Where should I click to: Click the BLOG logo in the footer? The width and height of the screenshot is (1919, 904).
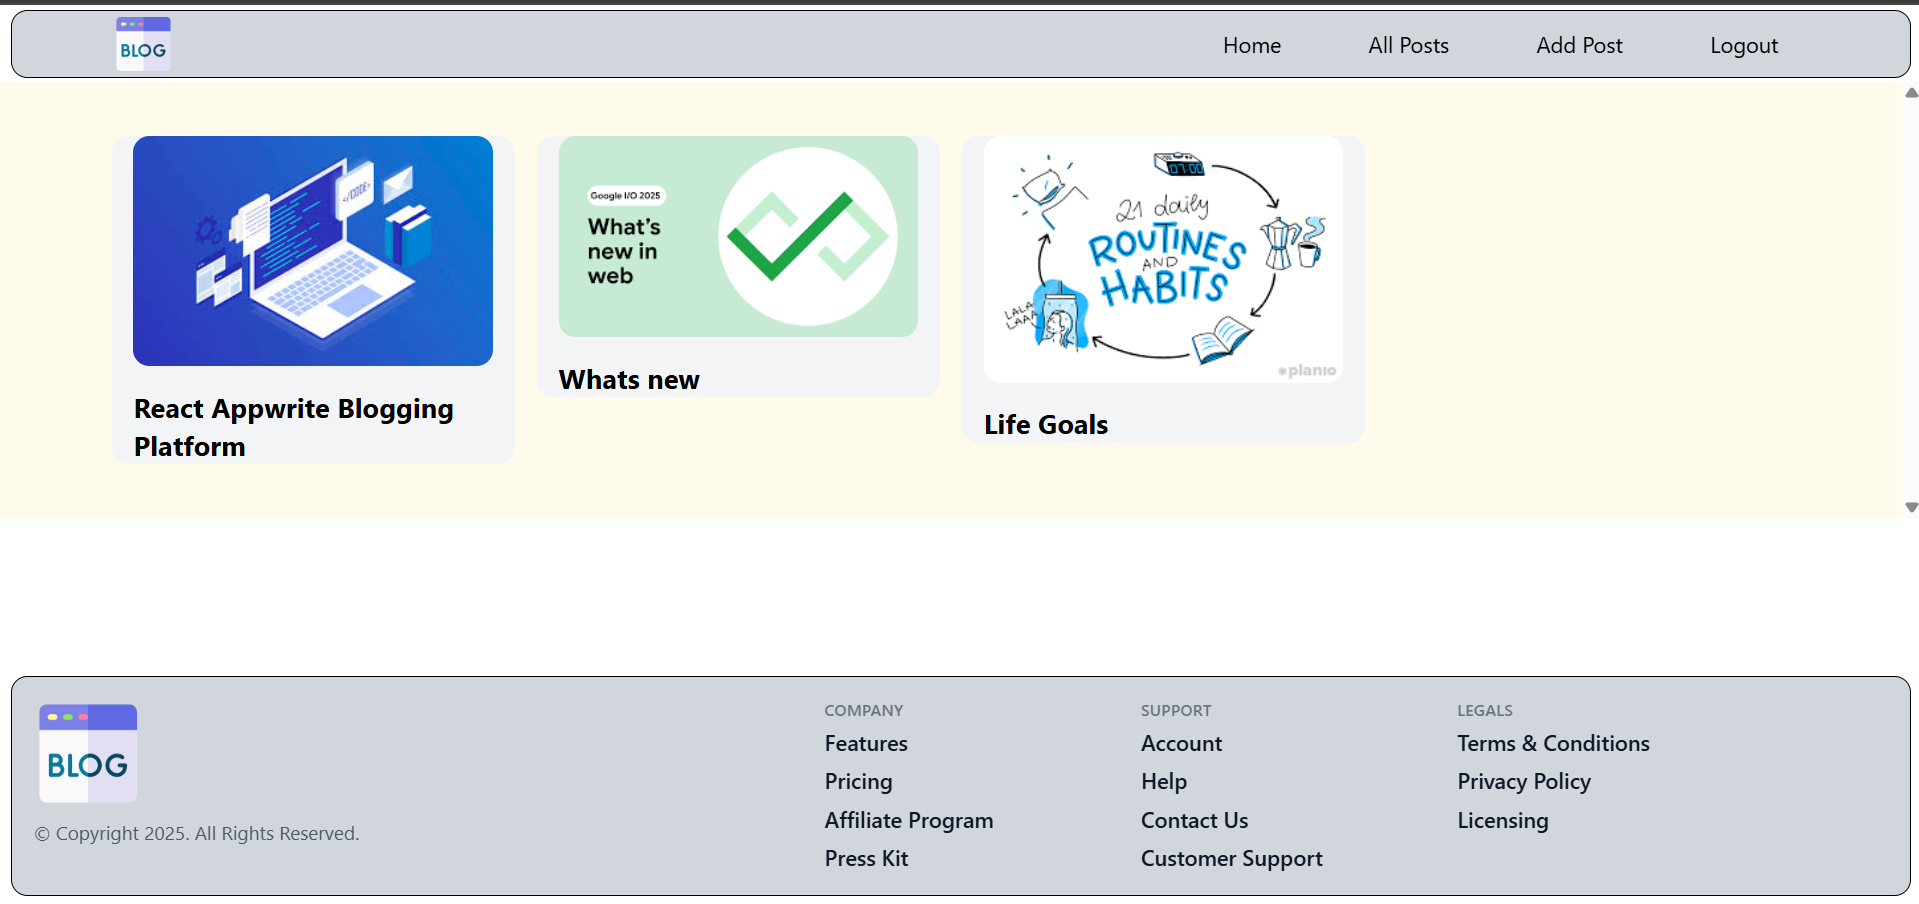click(87, 753)
